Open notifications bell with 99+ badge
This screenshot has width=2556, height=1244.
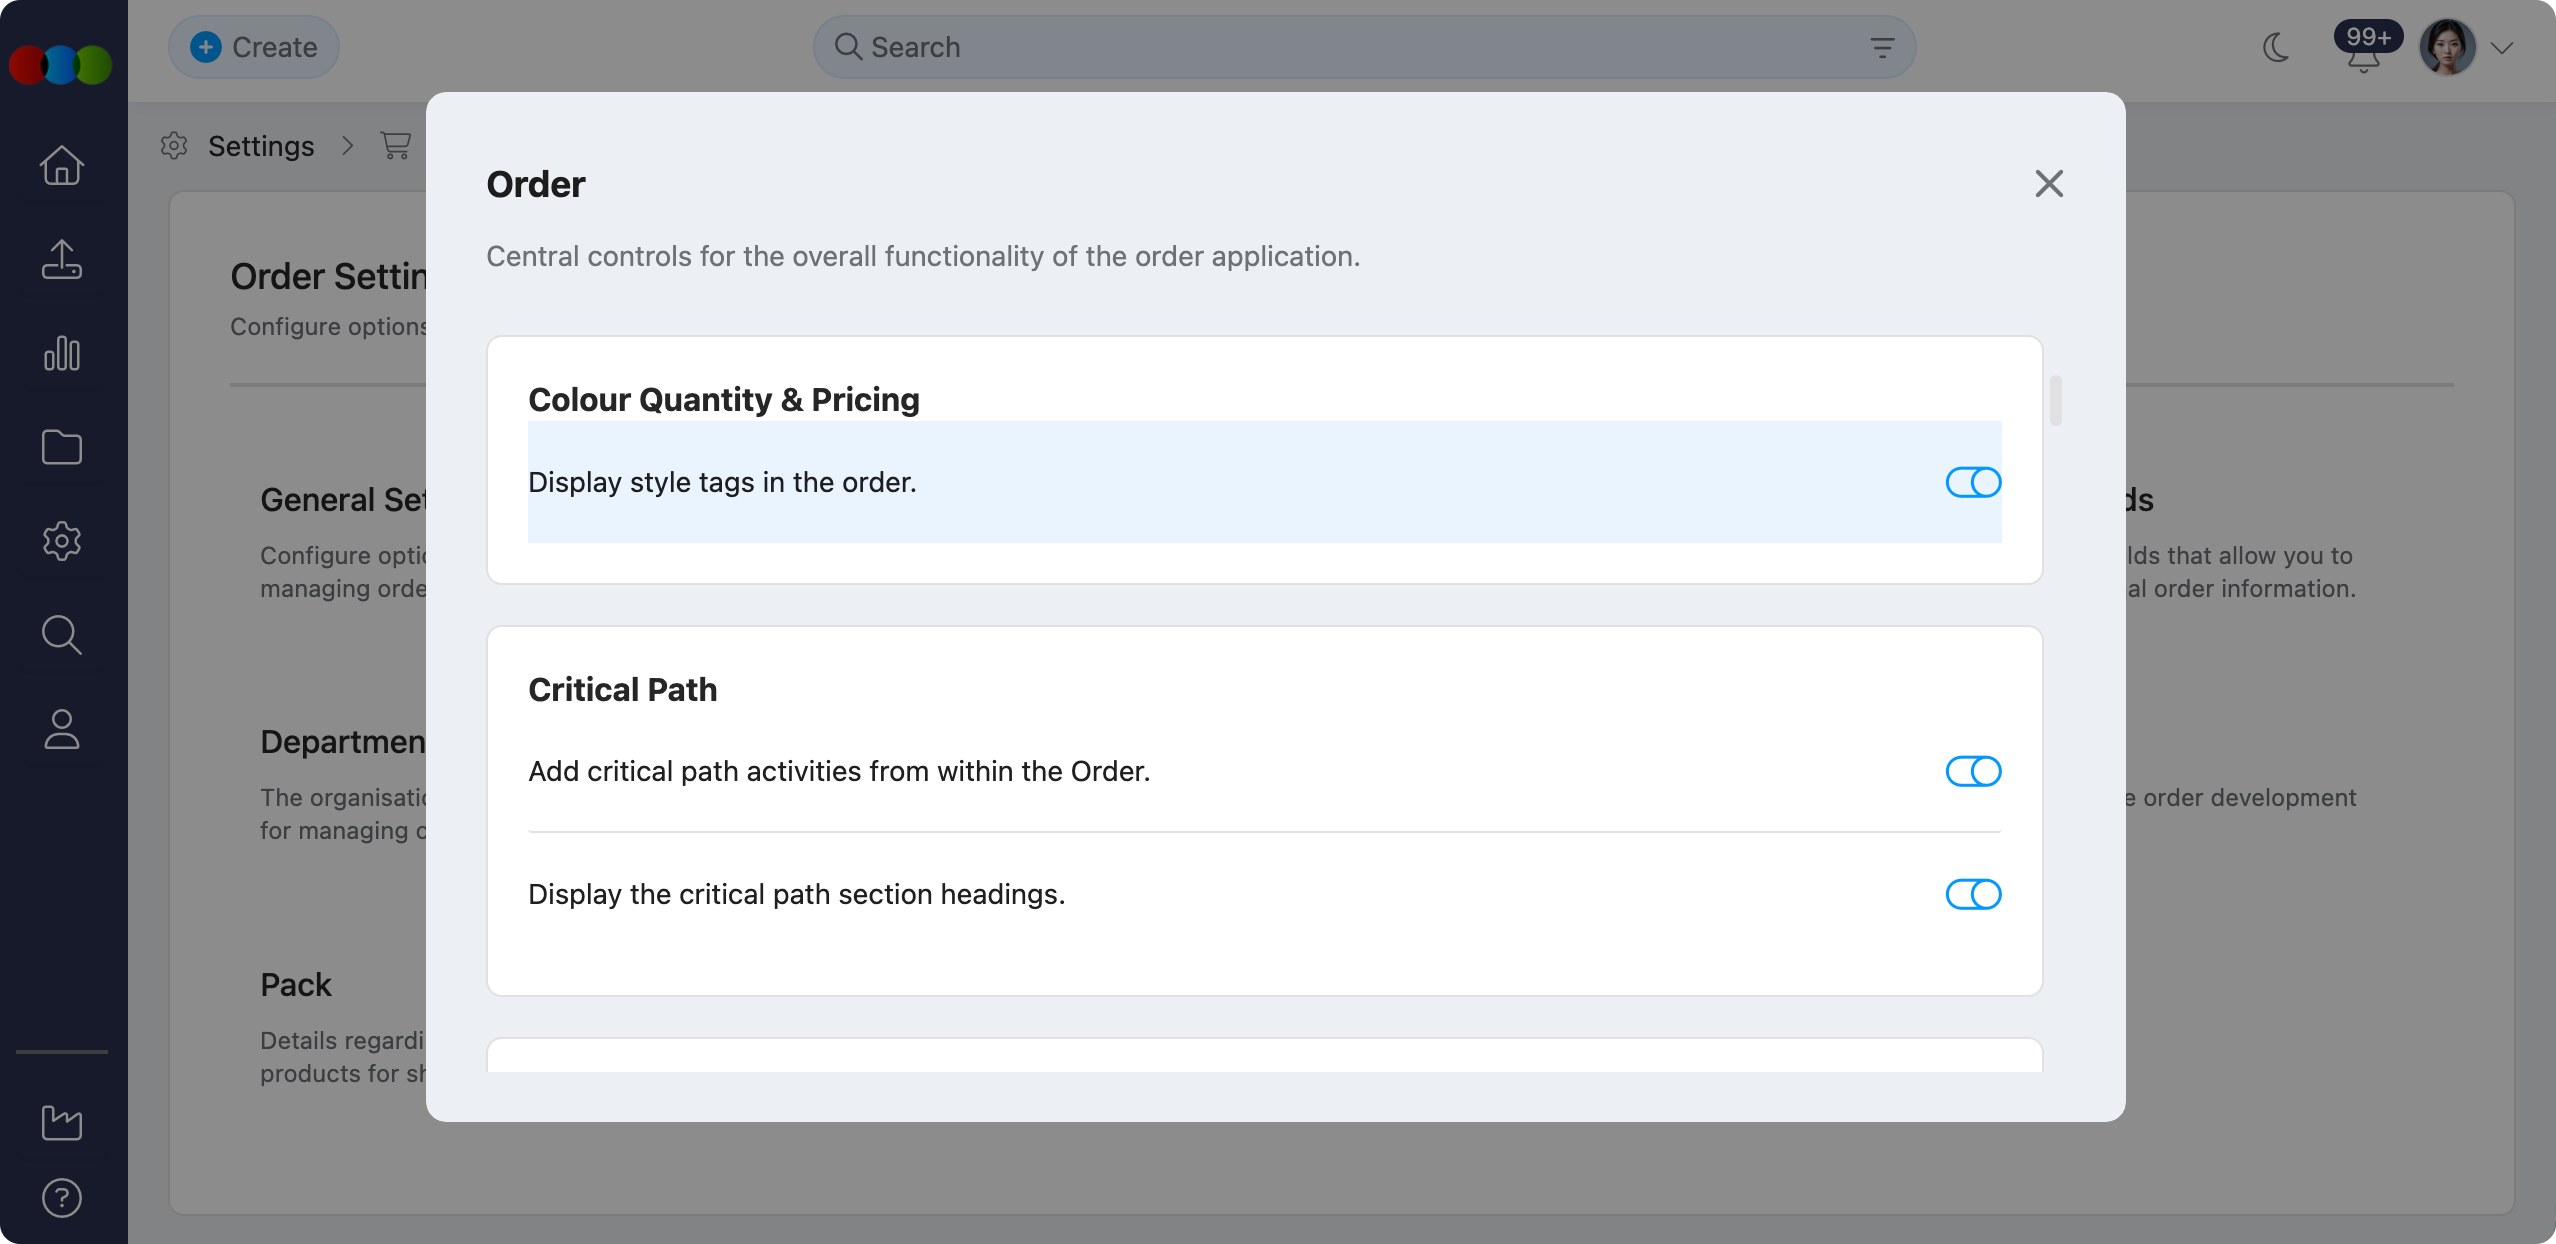click(x=2364, y=55)
